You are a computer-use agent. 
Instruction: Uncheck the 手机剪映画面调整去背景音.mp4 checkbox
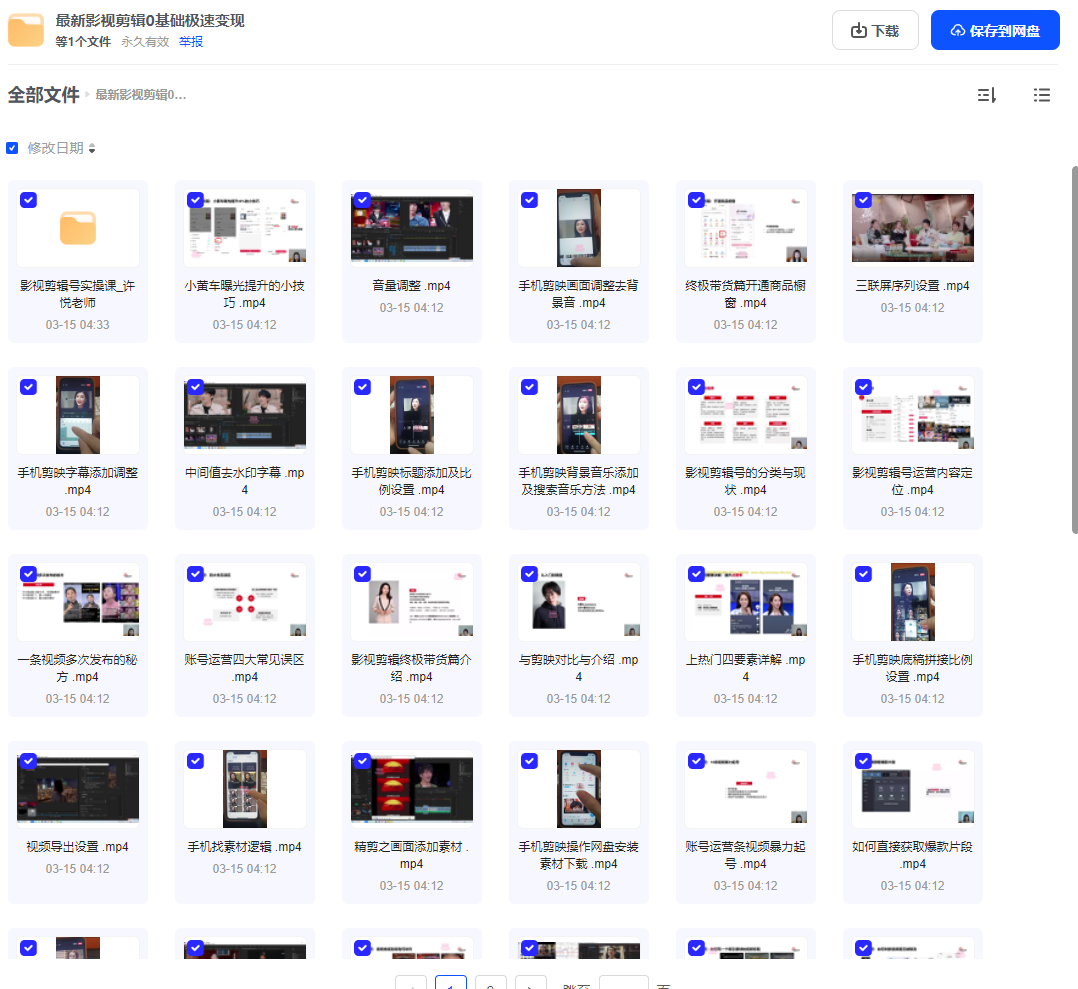coord(529,200)
